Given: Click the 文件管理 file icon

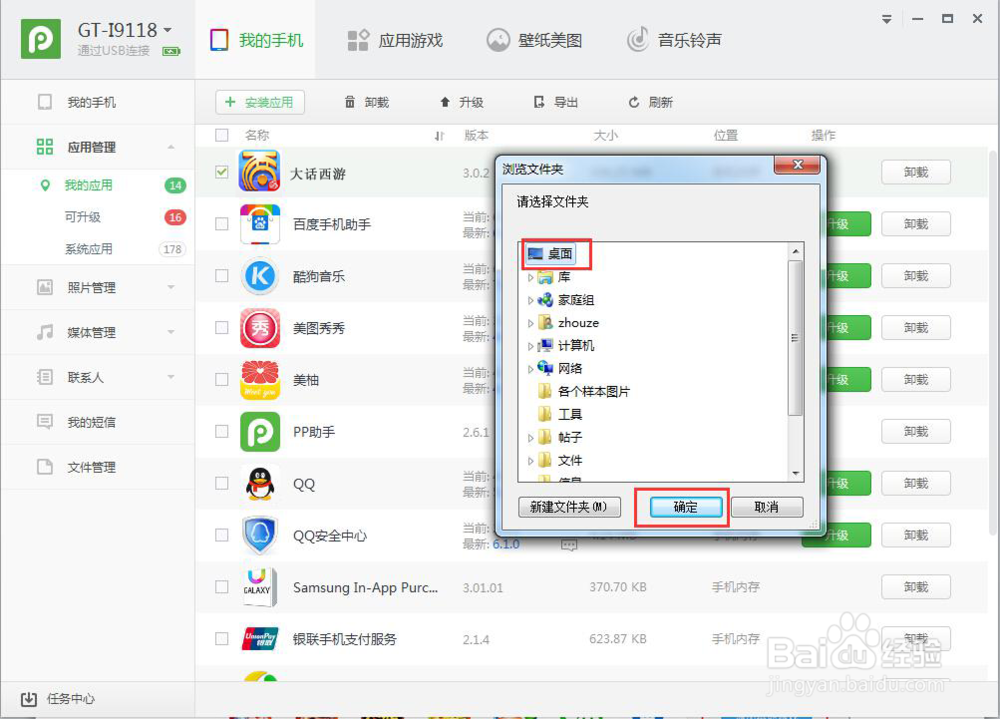Looking at the screenshot, I should click(45, 466).
